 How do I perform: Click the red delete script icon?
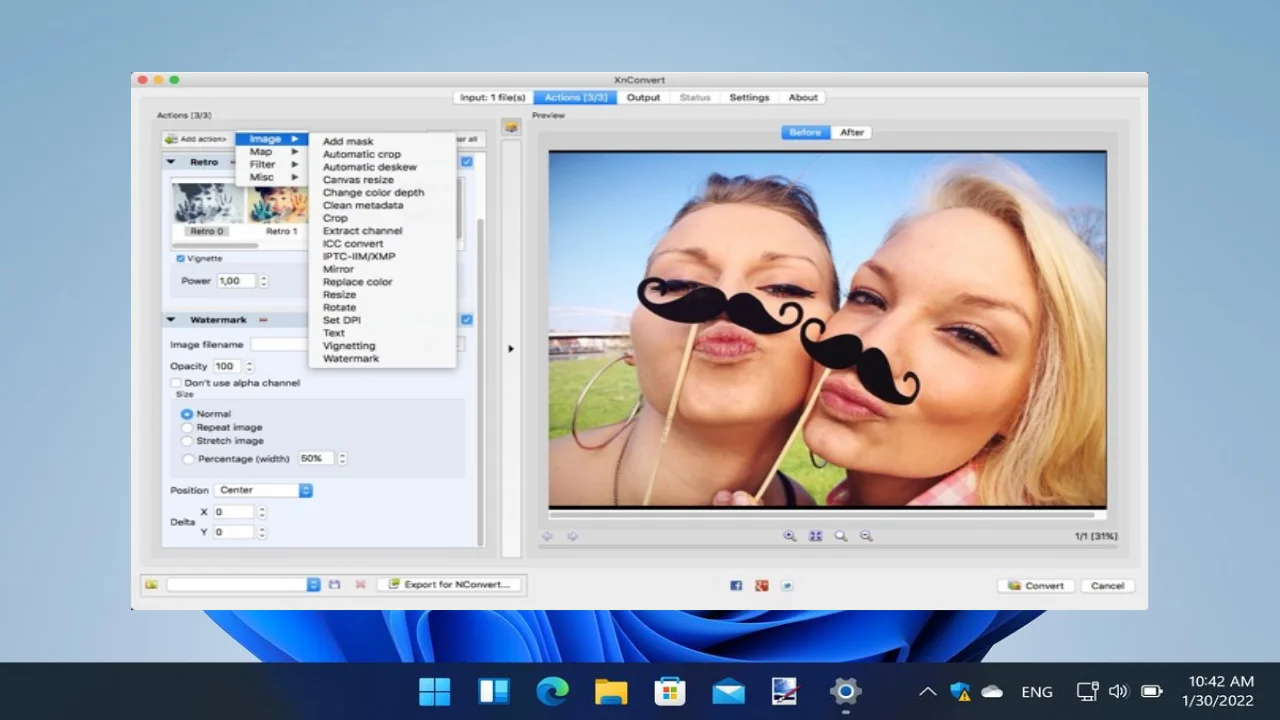360,584
